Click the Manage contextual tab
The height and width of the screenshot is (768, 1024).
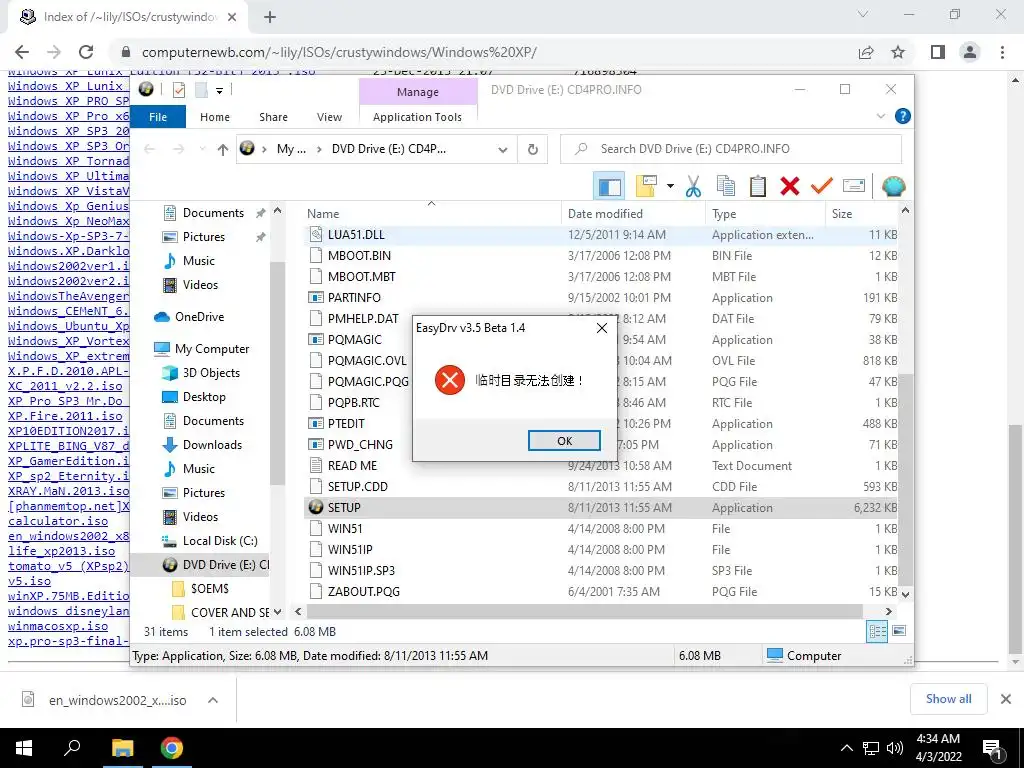click(x=417, y=92)
